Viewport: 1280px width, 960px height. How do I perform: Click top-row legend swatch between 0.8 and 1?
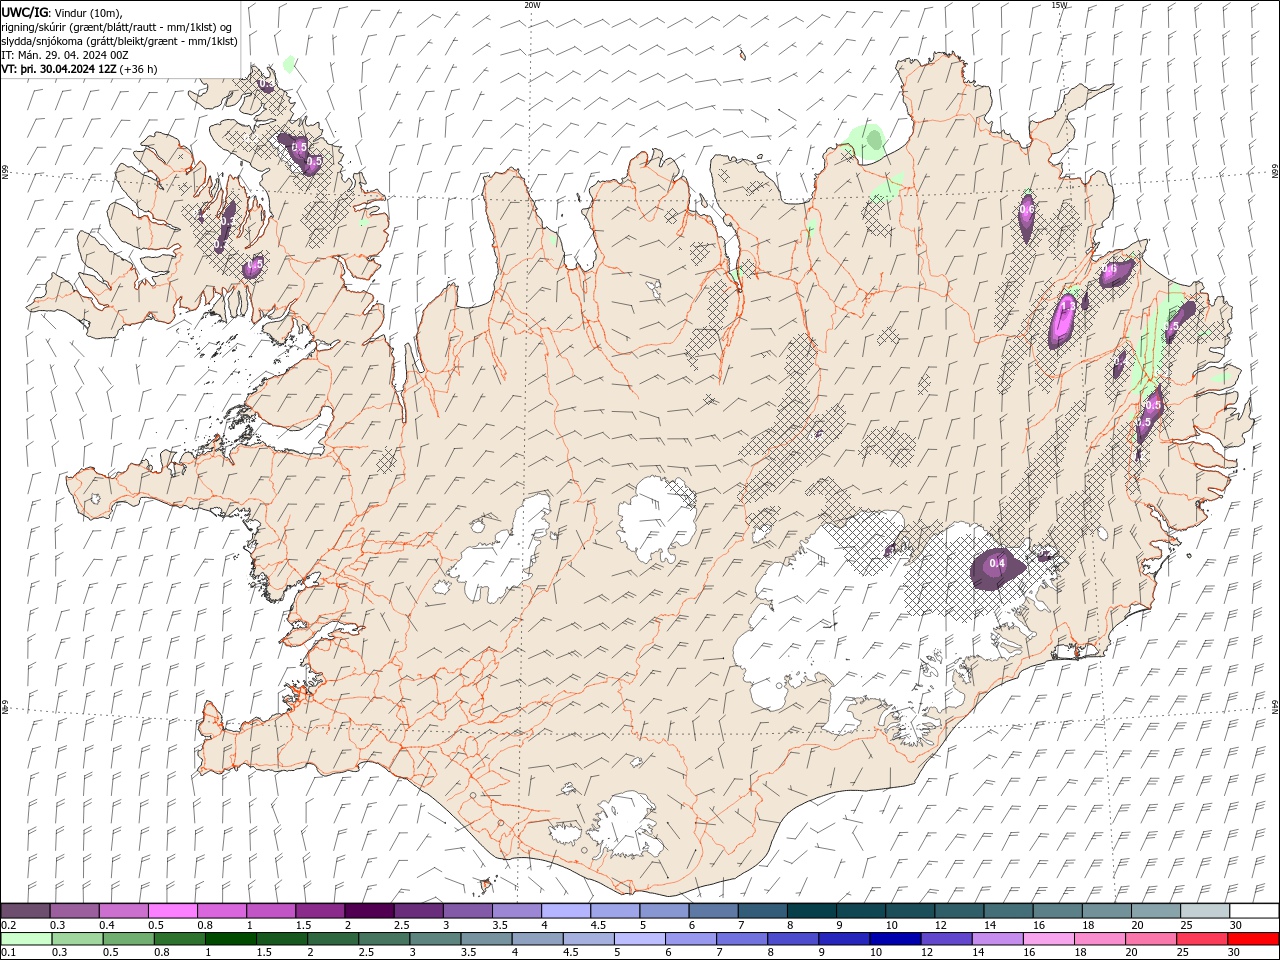[x=222, y=911]
